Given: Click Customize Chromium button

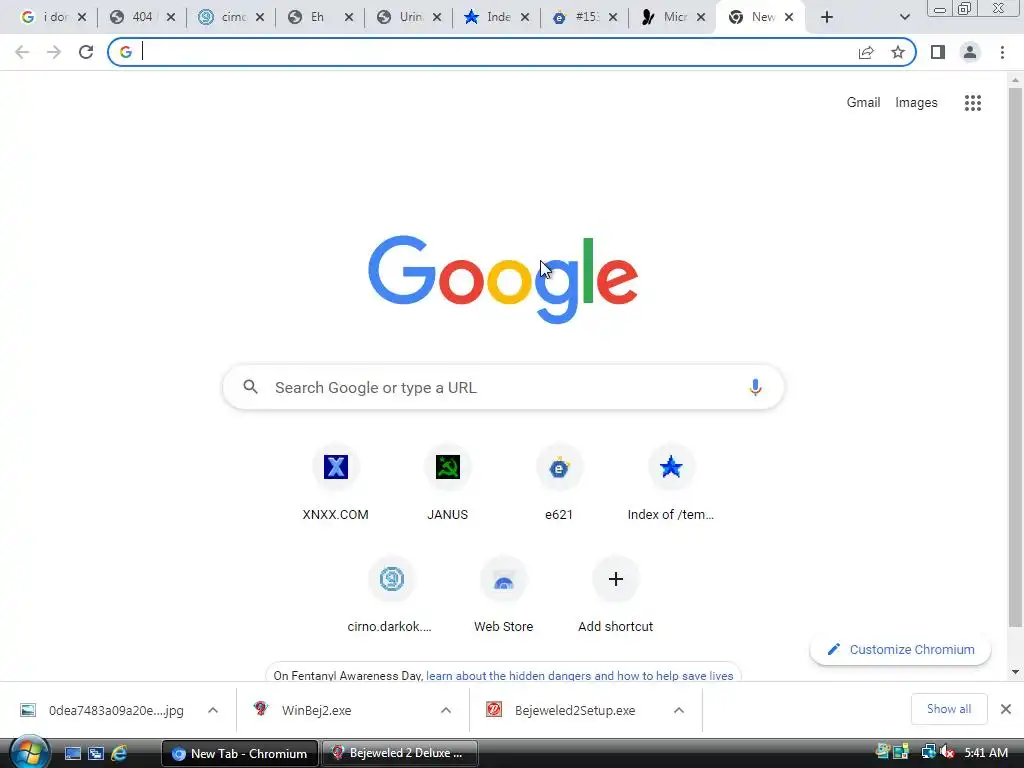Looking at the screenshot, I should 900,650.
